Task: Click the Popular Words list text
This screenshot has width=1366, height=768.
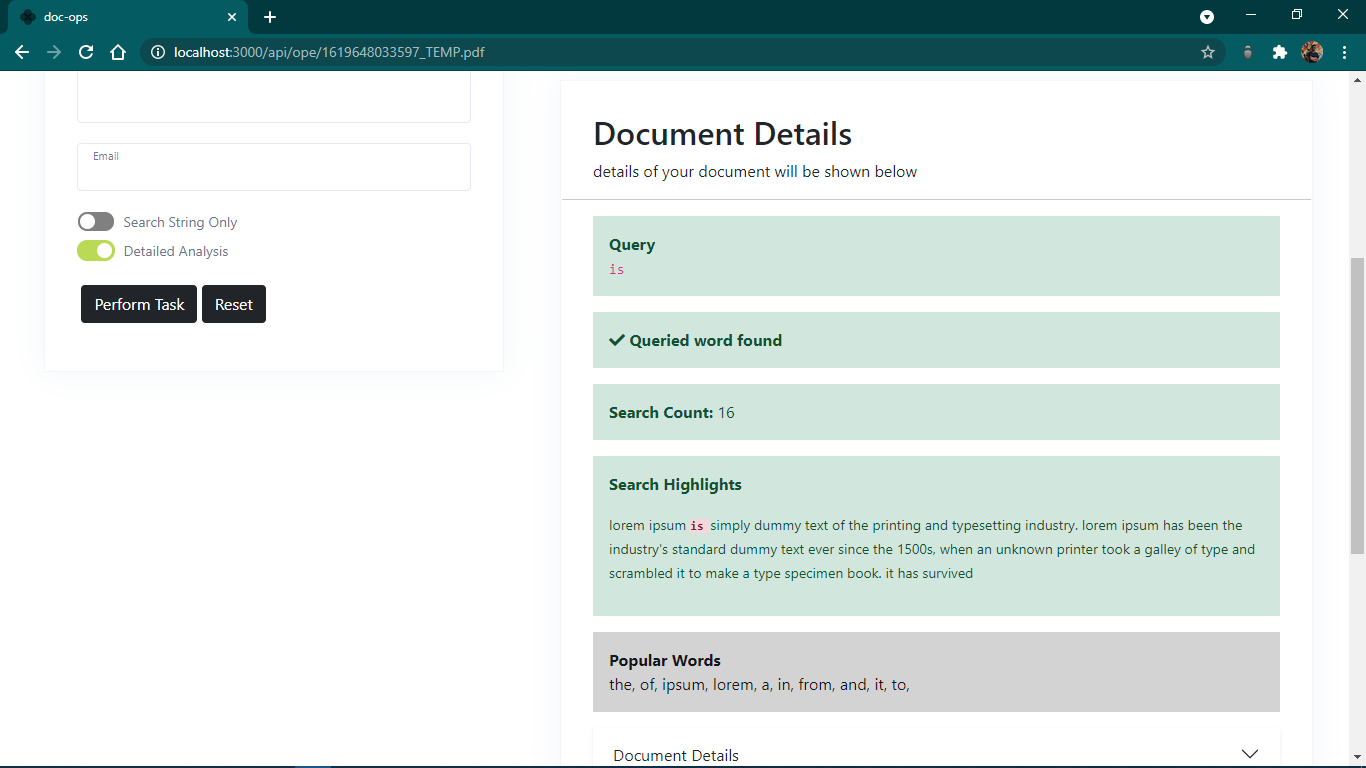Action: pyautogui.click(x=760, y=685)
